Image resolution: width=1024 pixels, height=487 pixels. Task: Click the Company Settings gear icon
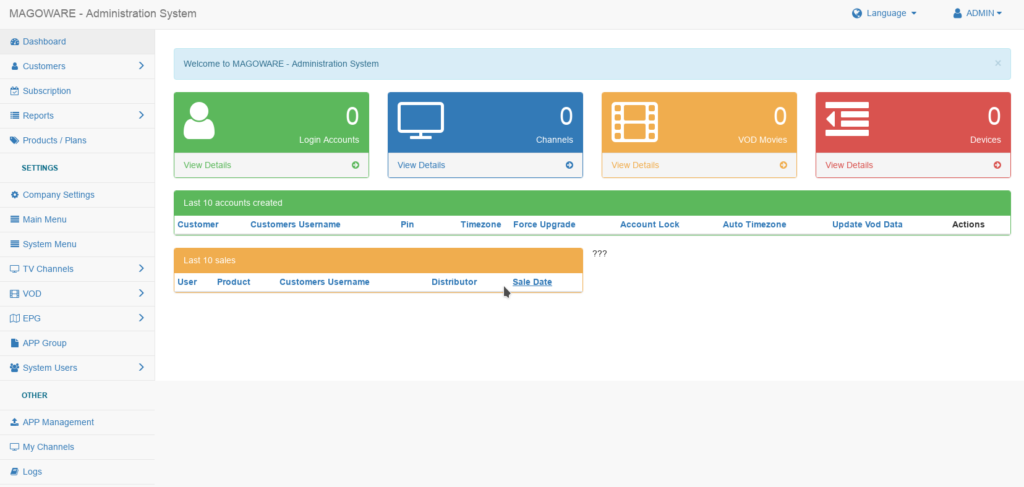pos(14,195)
